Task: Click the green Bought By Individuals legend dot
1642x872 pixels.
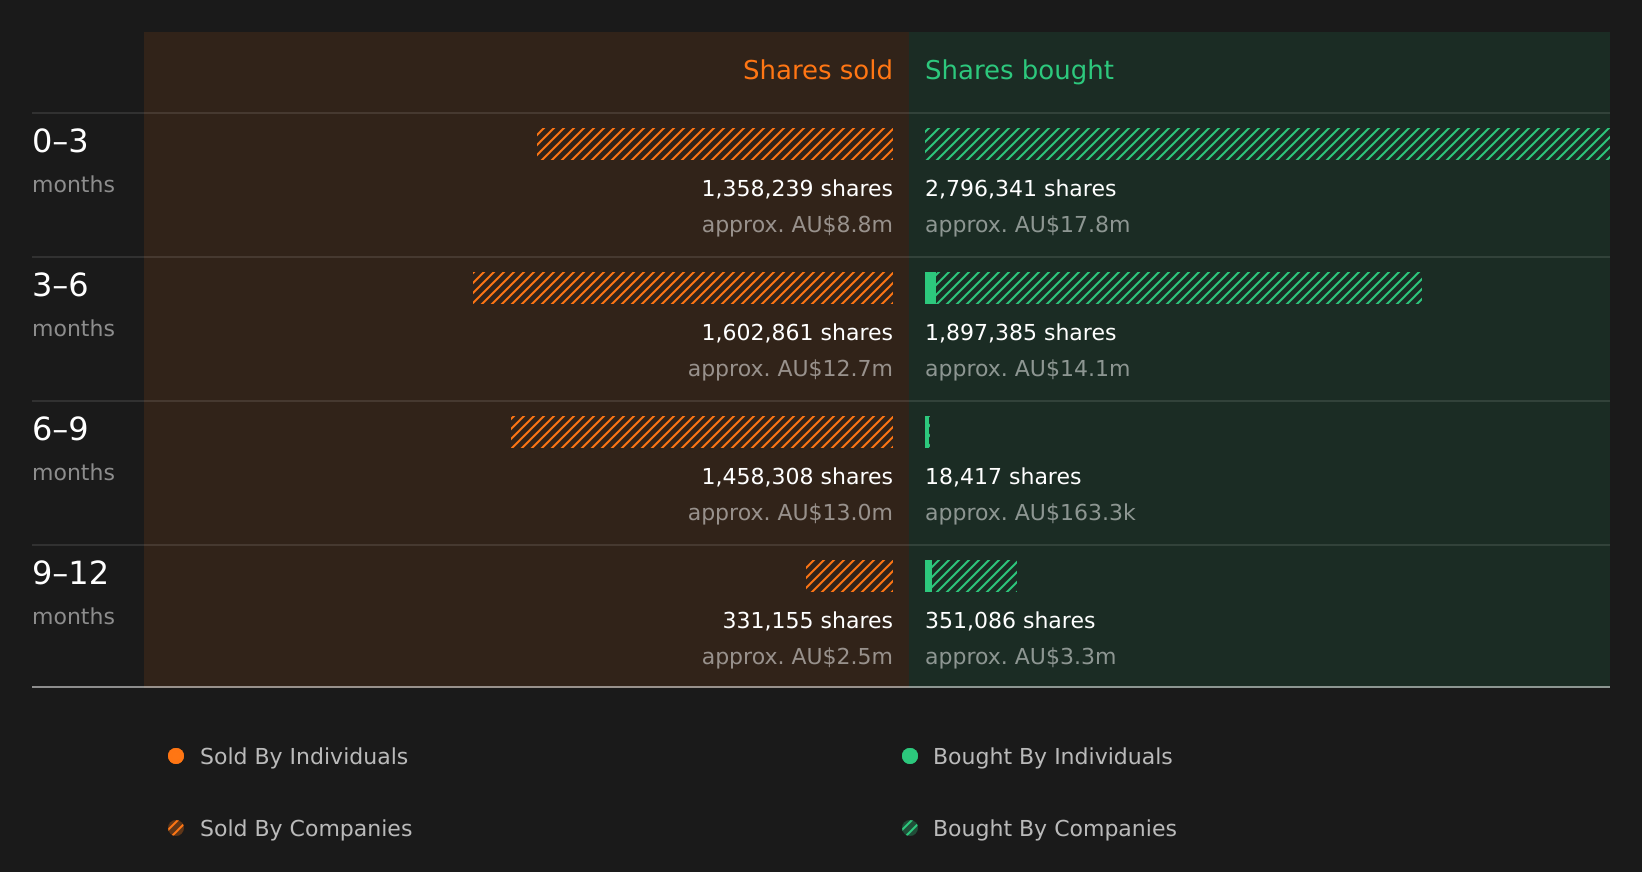Action: point(910,756)
